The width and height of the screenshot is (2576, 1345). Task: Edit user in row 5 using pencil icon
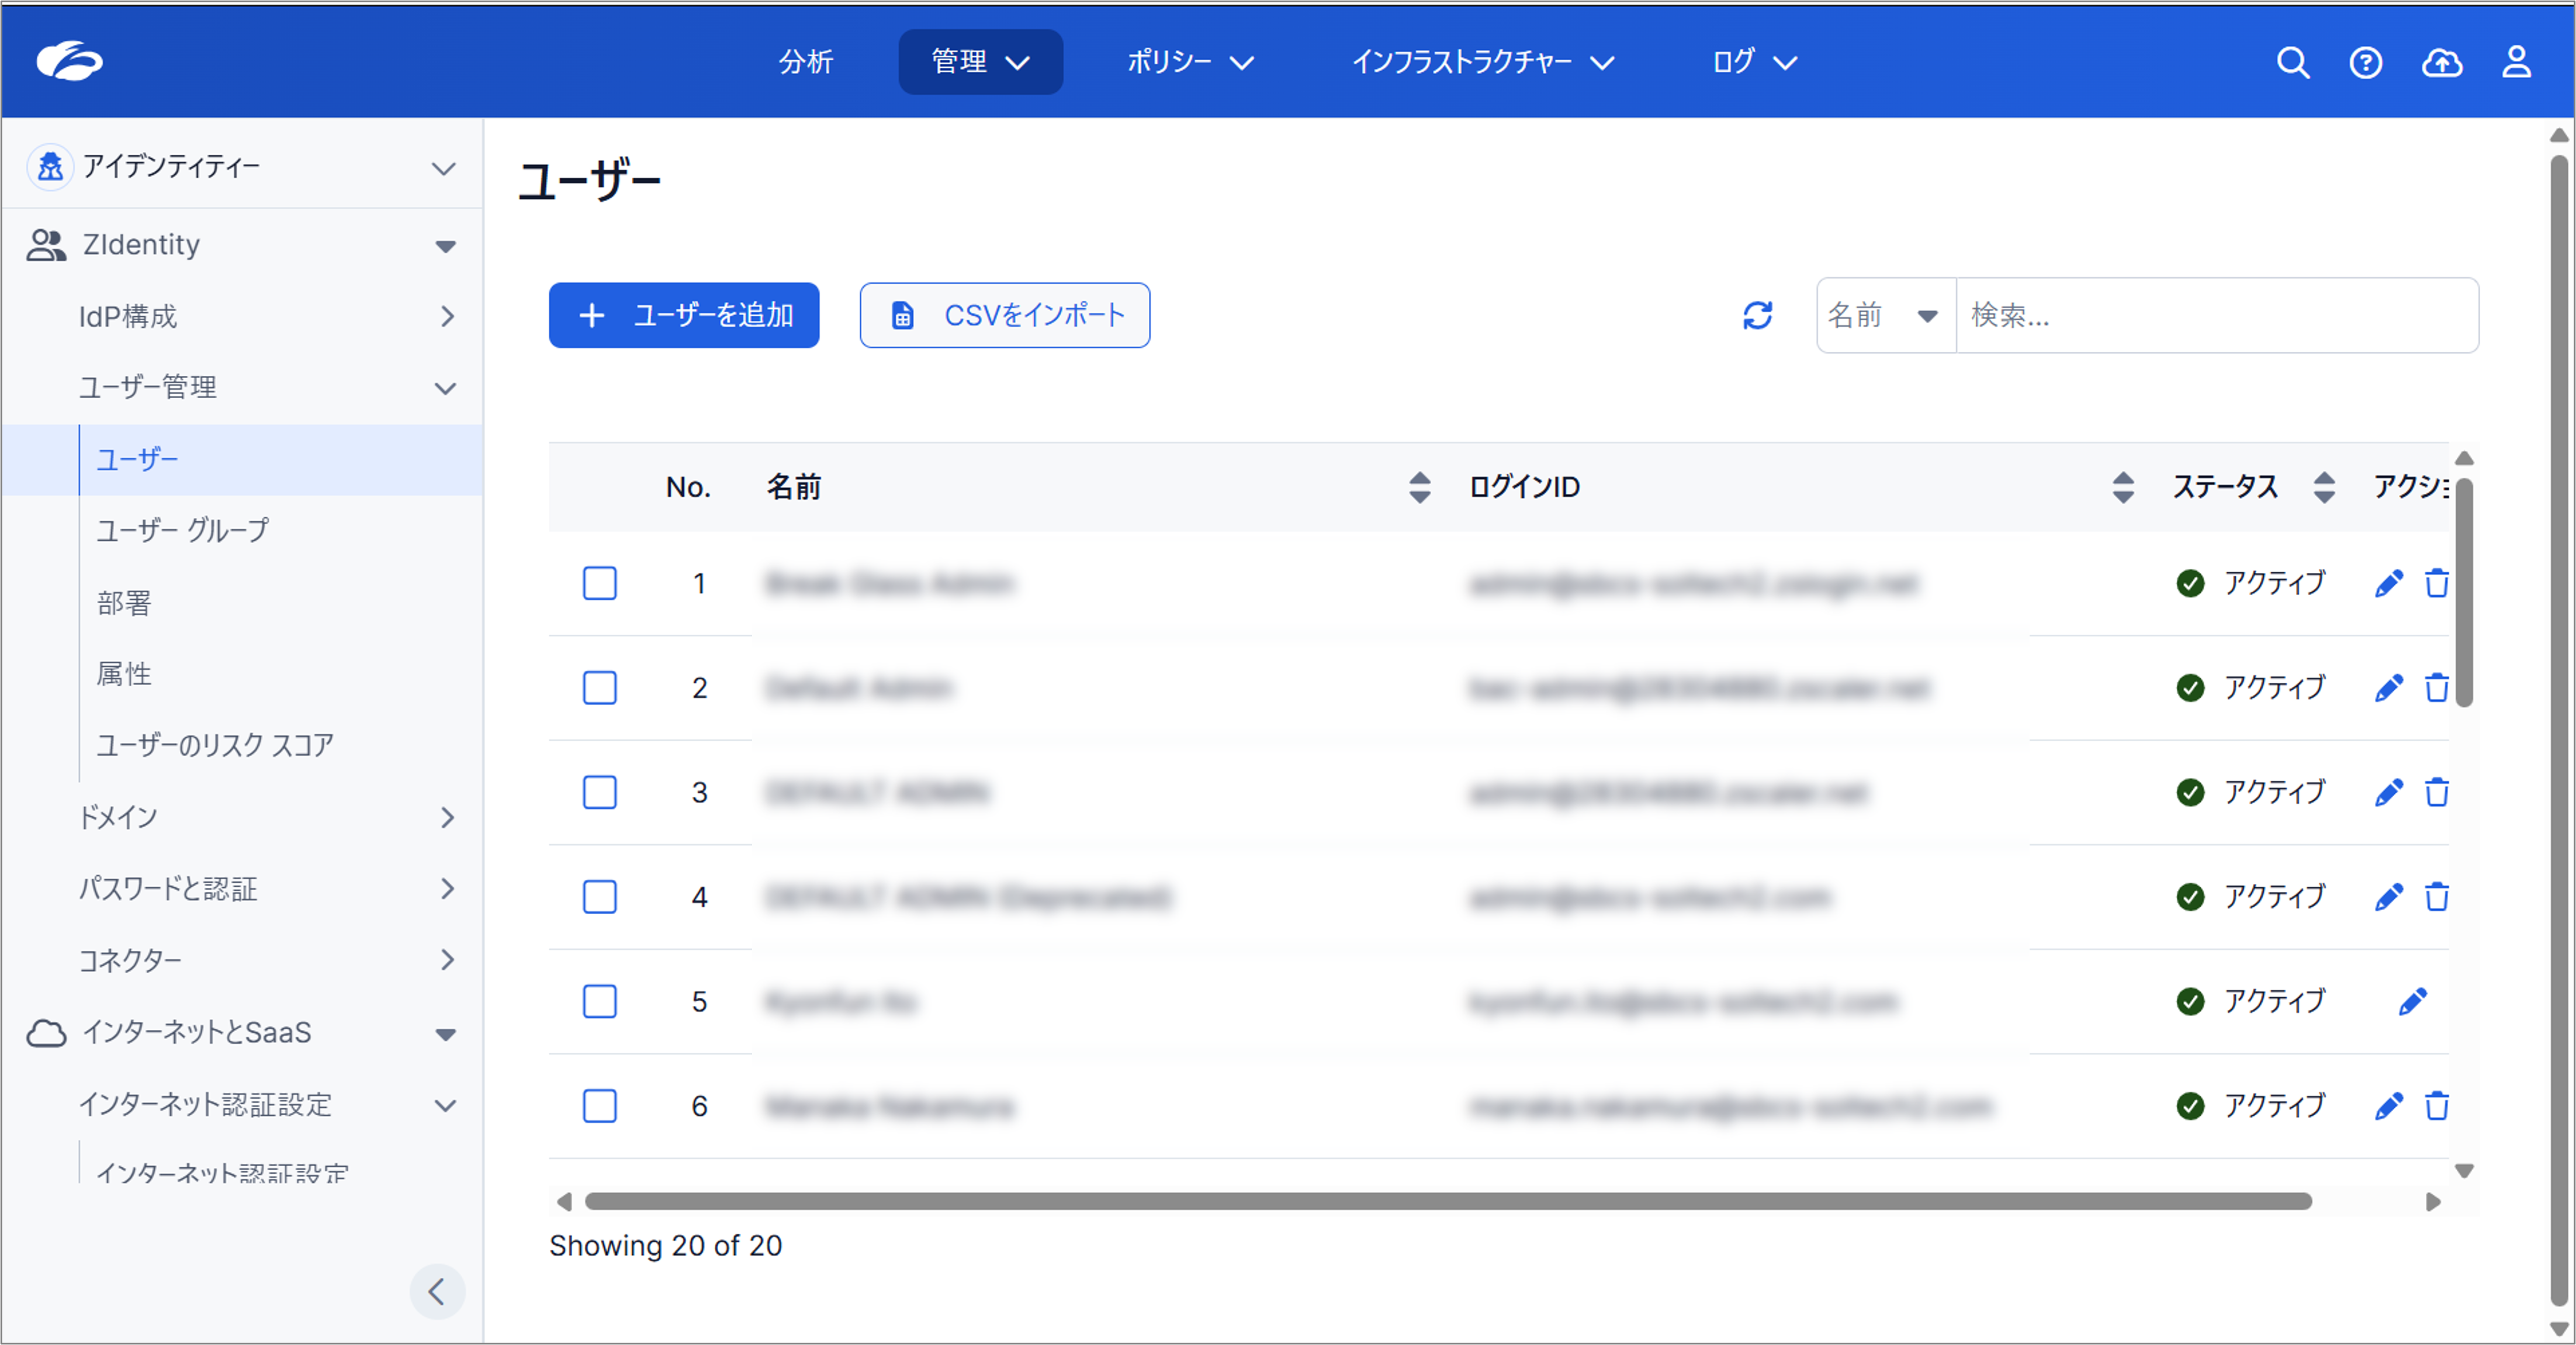[2412, 1001]
